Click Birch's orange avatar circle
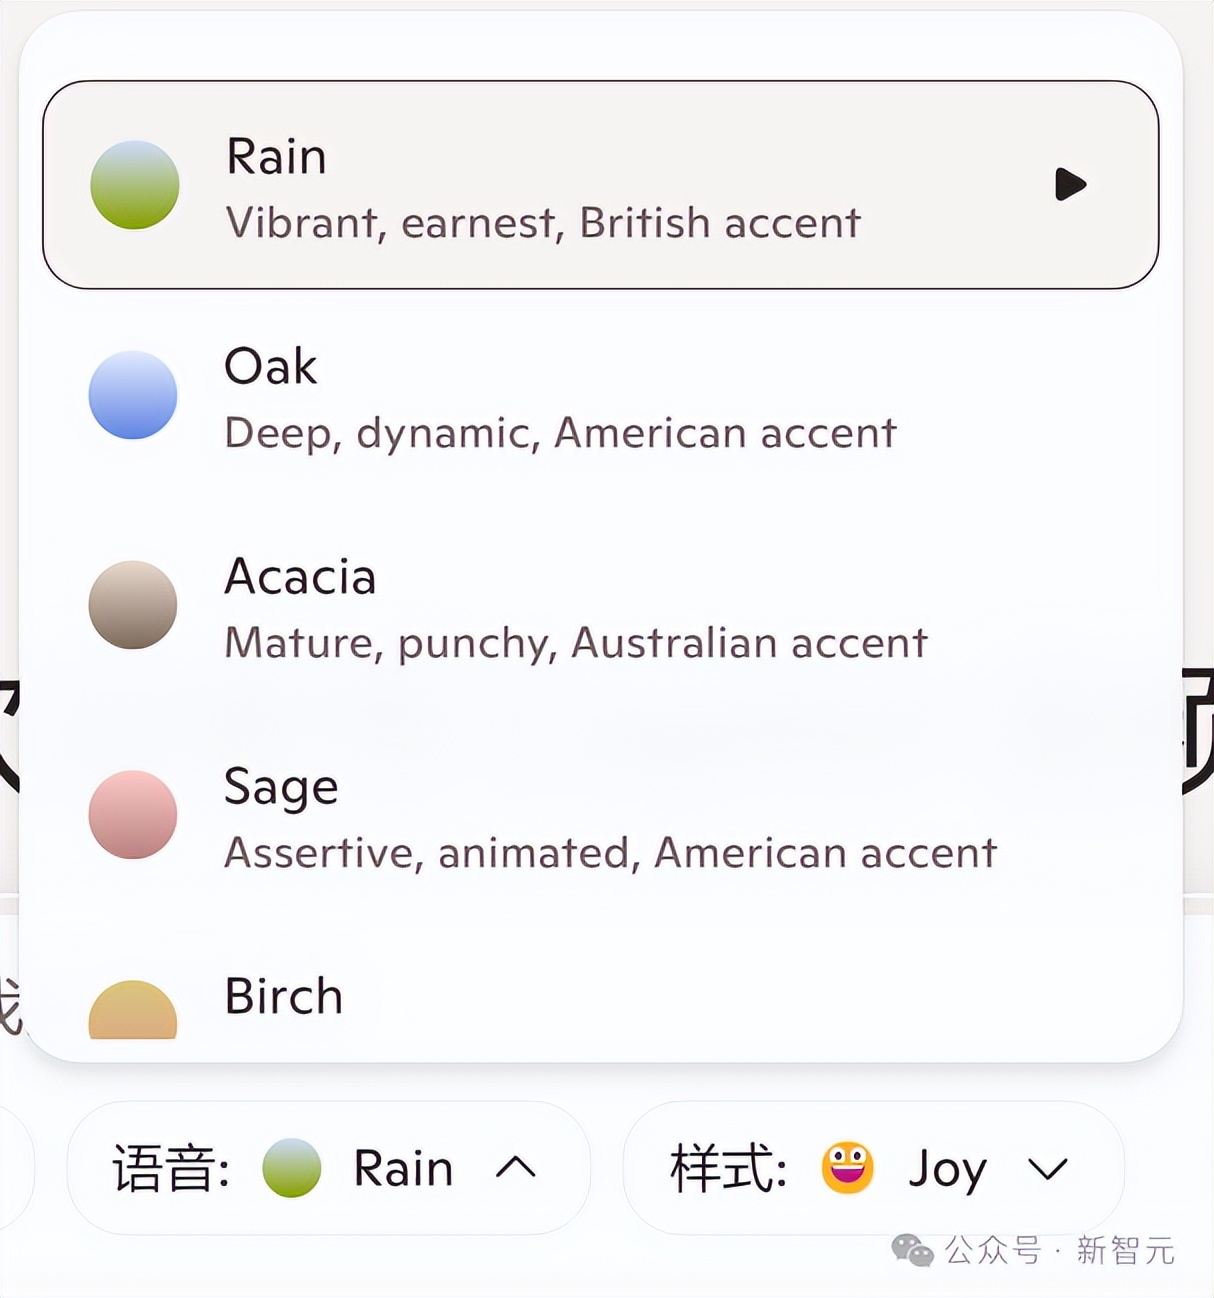This screenshot has height=1298, width=1214. (x=133, y=1012)
